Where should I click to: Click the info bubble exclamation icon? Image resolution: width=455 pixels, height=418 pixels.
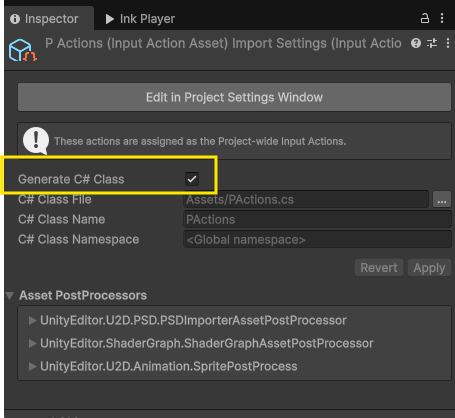click(x=36, y=140)
